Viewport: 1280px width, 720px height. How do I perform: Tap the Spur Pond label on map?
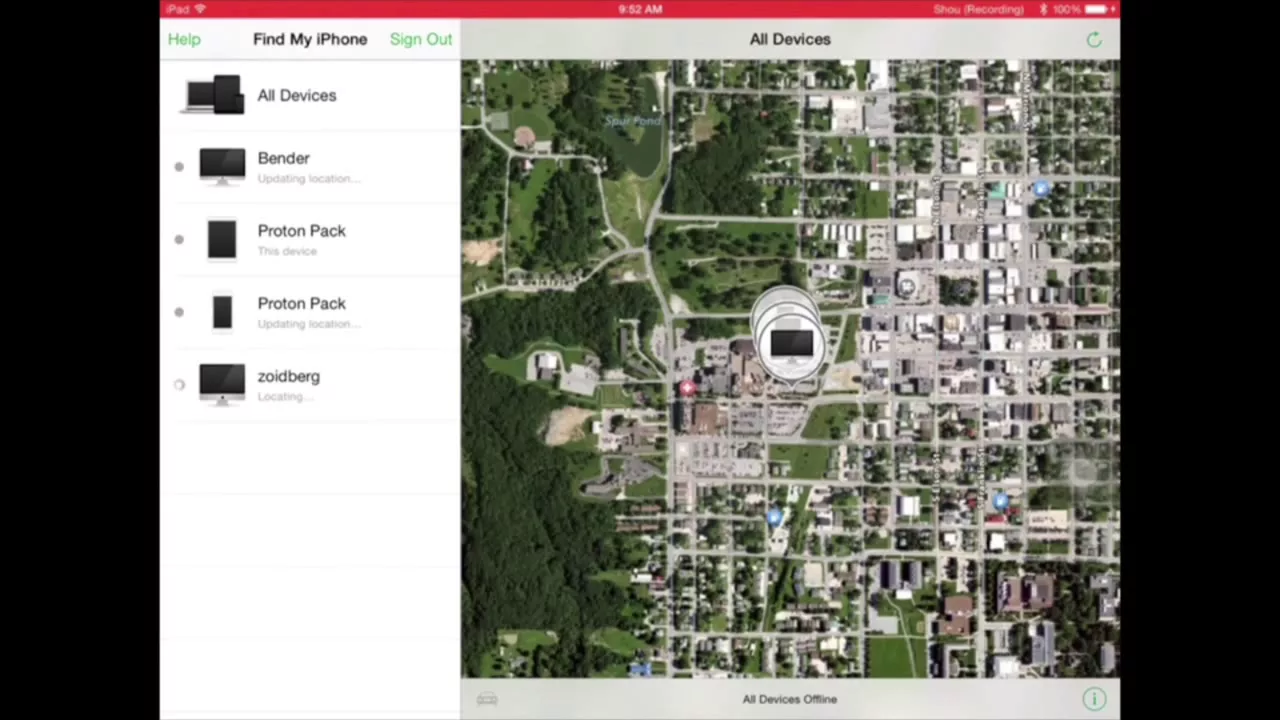click(x=633, y=121)
